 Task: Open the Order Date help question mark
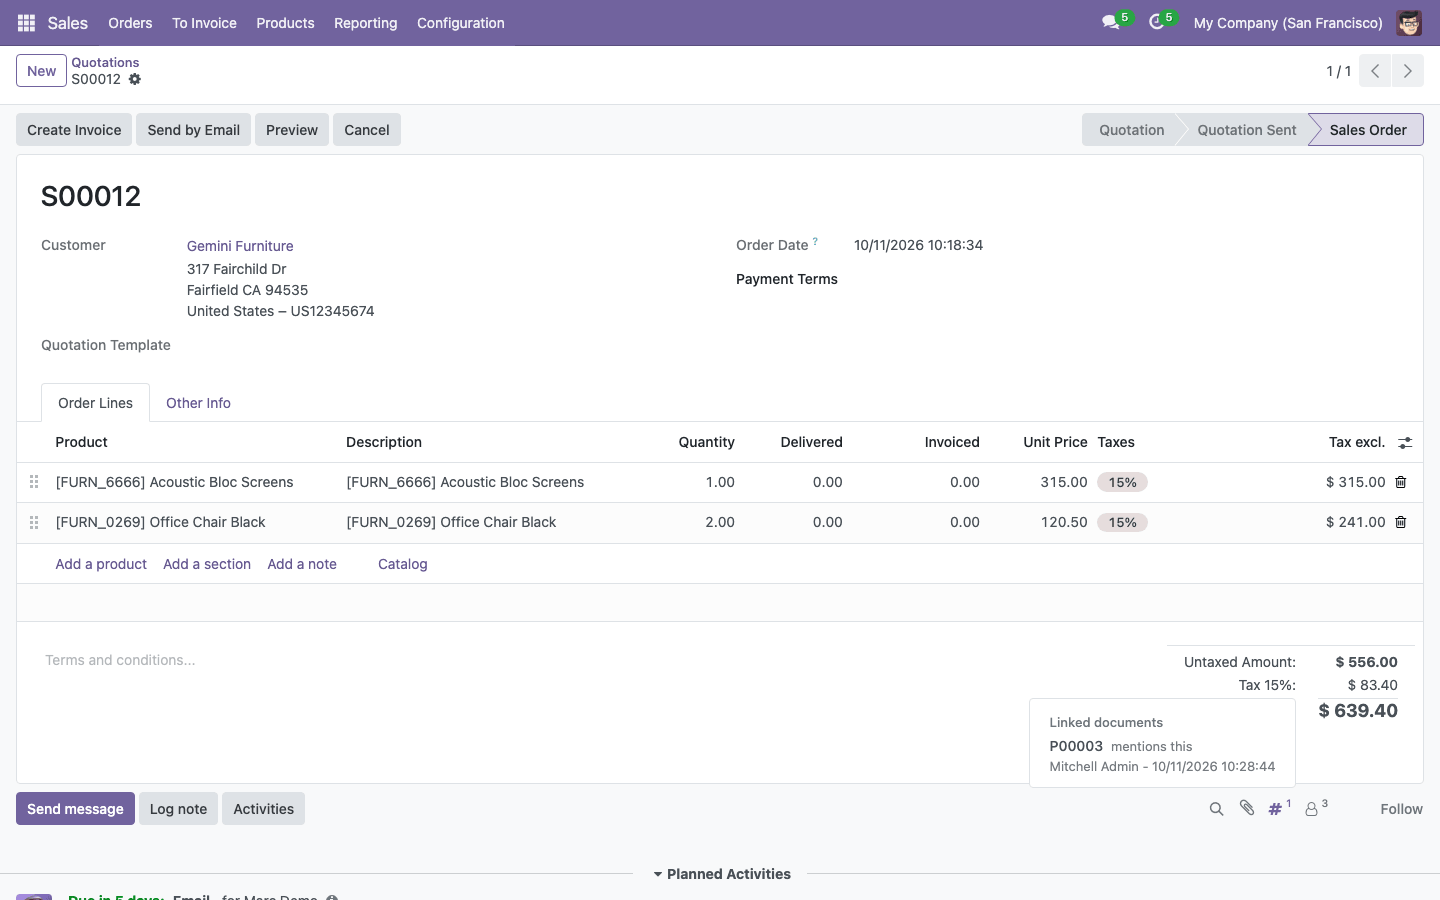(x=815, y=241)
